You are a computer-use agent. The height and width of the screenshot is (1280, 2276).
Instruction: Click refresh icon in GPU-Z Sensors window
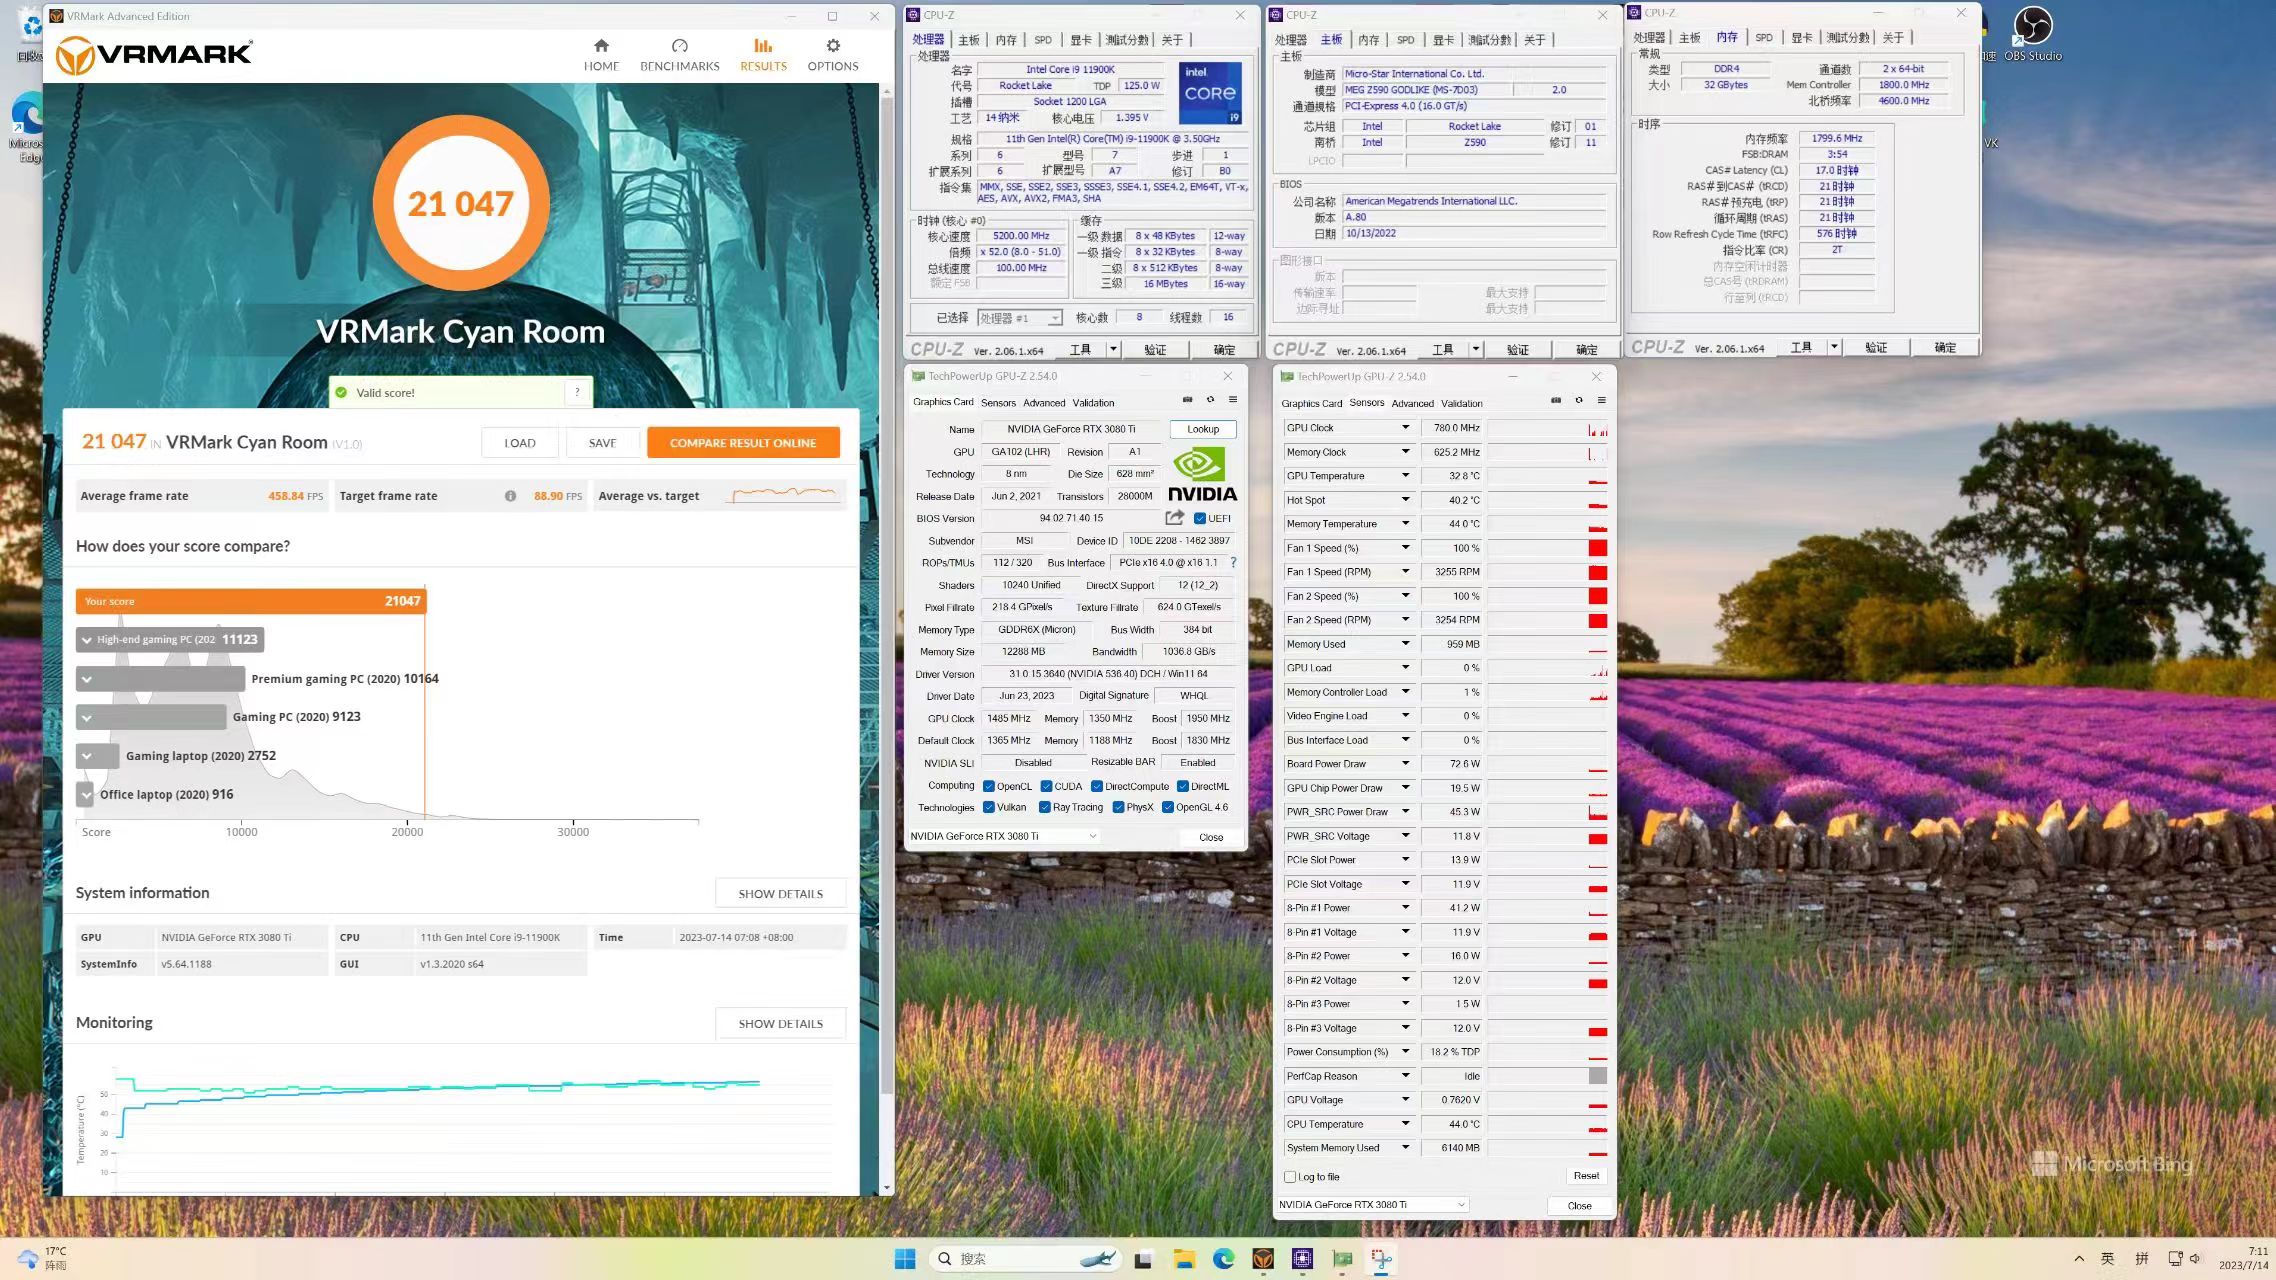pyautogui.click(x=1579, y=401)
